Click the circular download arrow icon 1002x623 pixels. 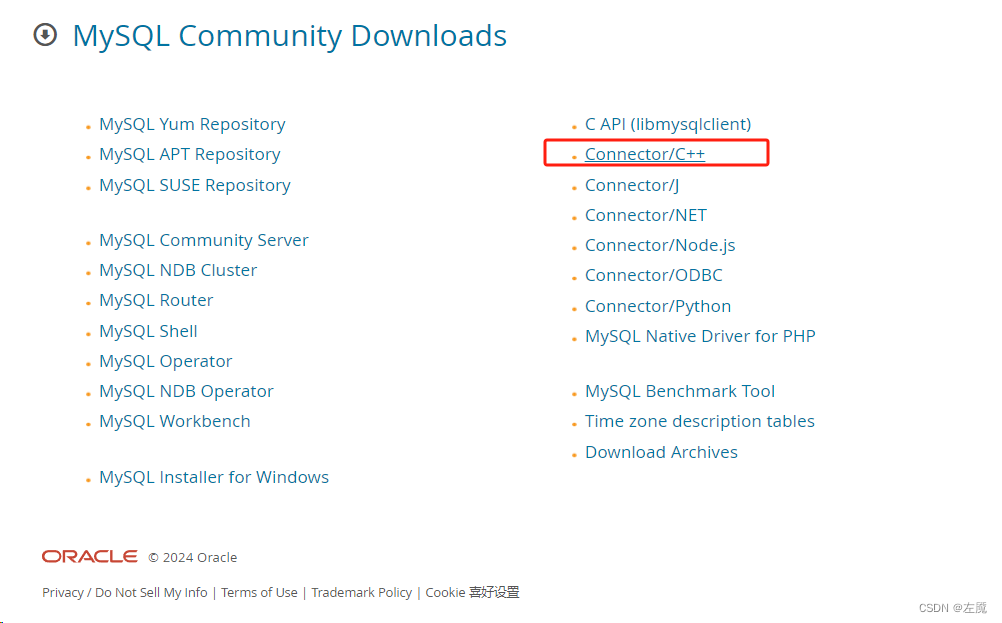click(44, 35)
